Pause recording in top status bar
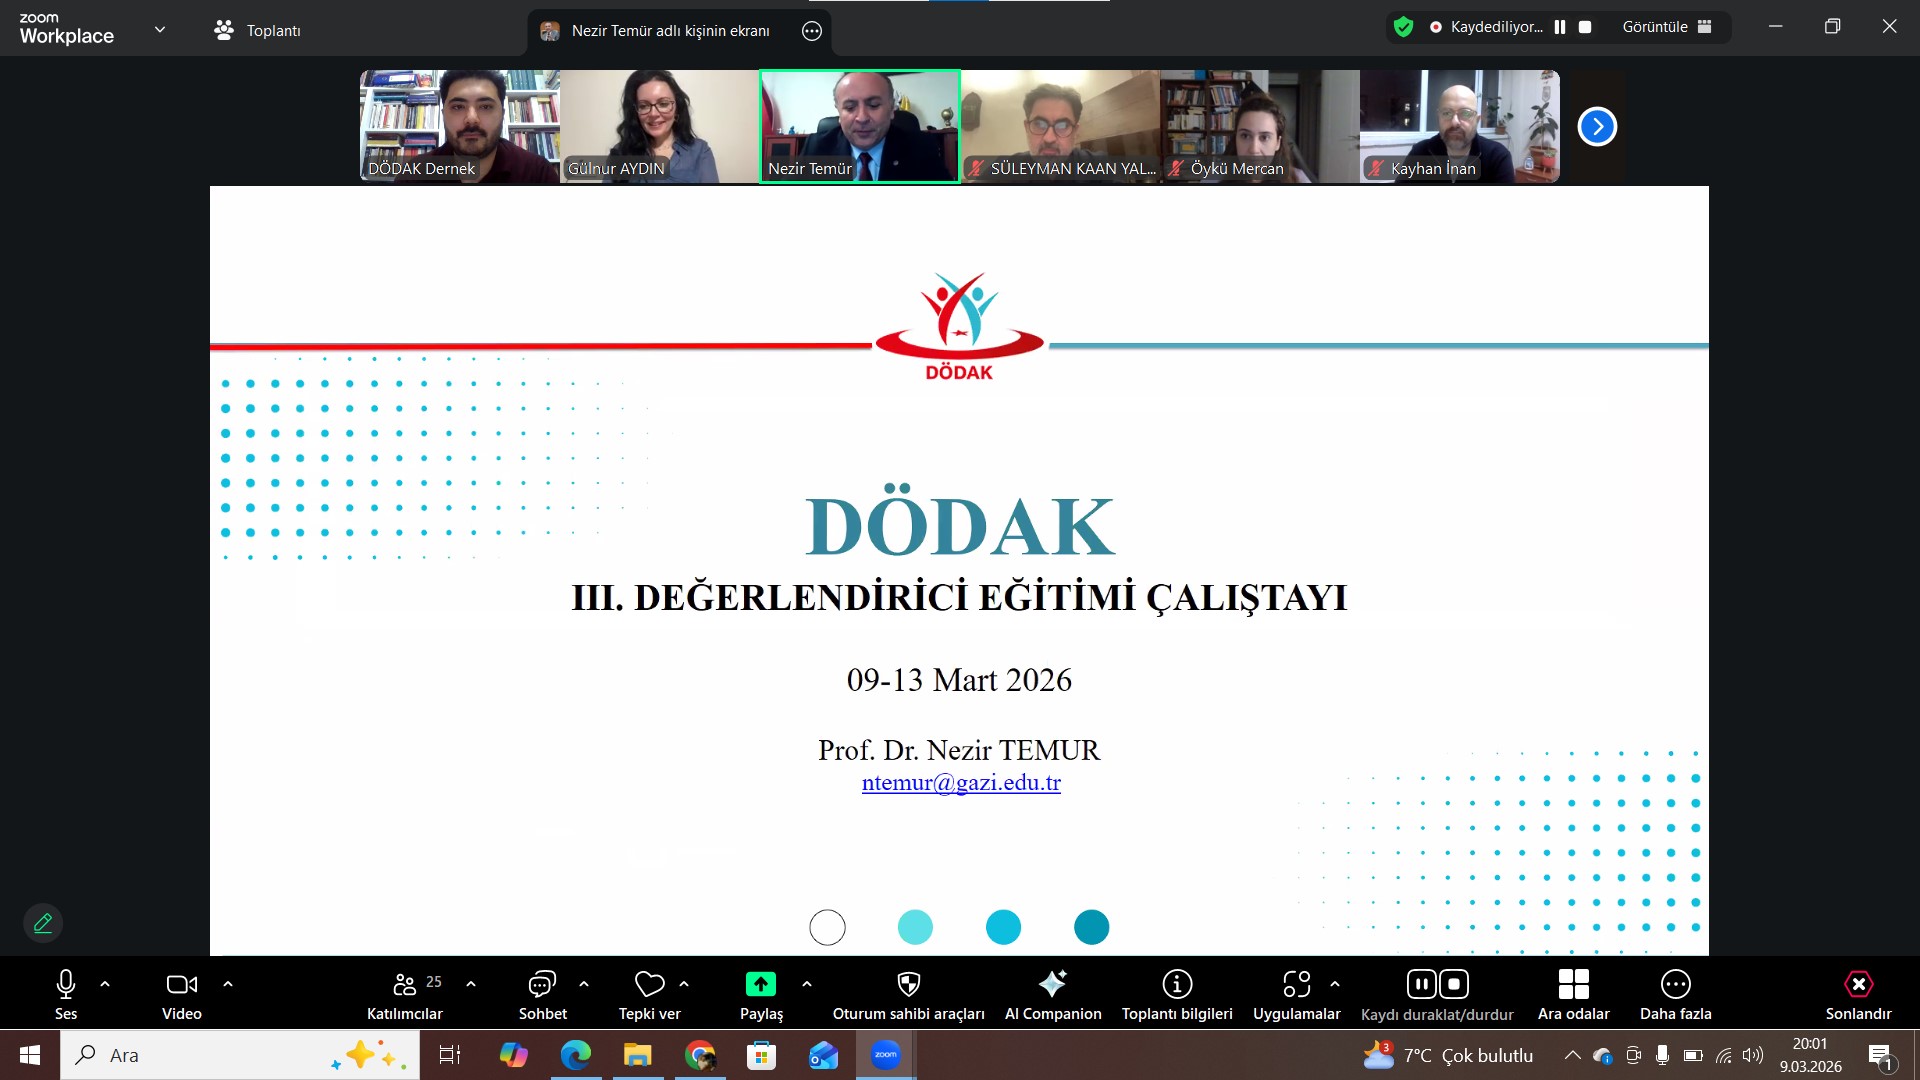This screenshot has height=1080, width=1920. click(1560, 27)
